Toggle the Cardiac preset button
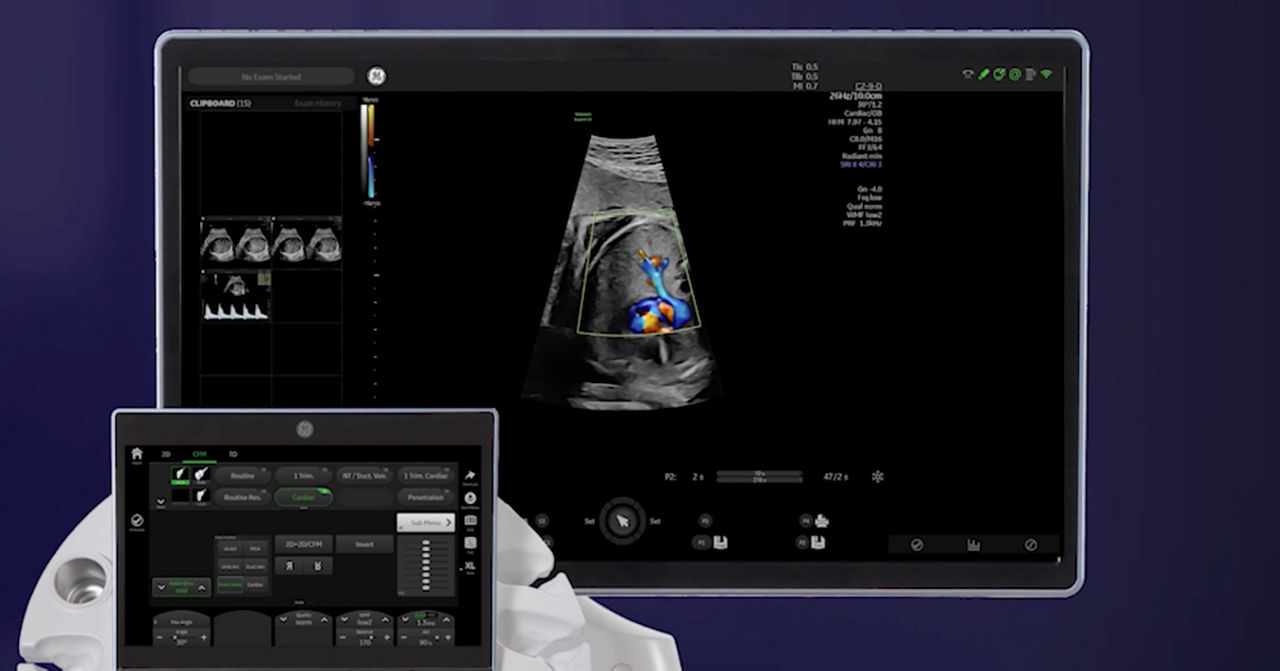Screen dimensions: 1280x671 (x=303, y=497)
